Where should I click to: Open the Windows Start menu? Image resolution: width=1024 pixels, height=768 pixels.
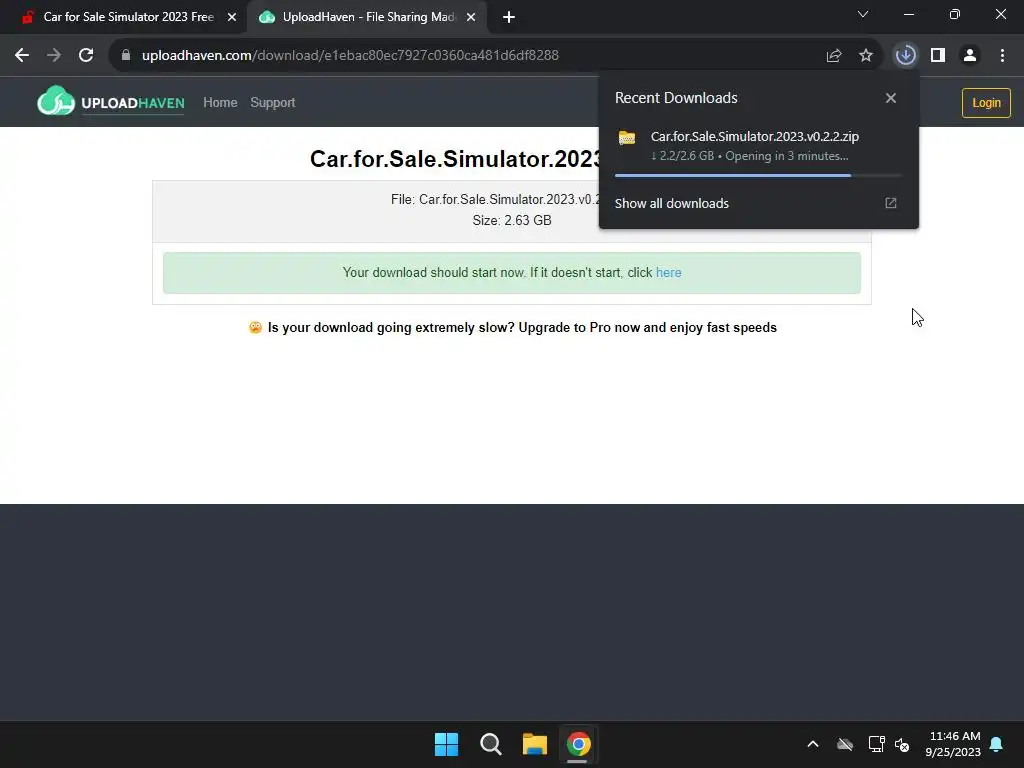coord(447,744)
